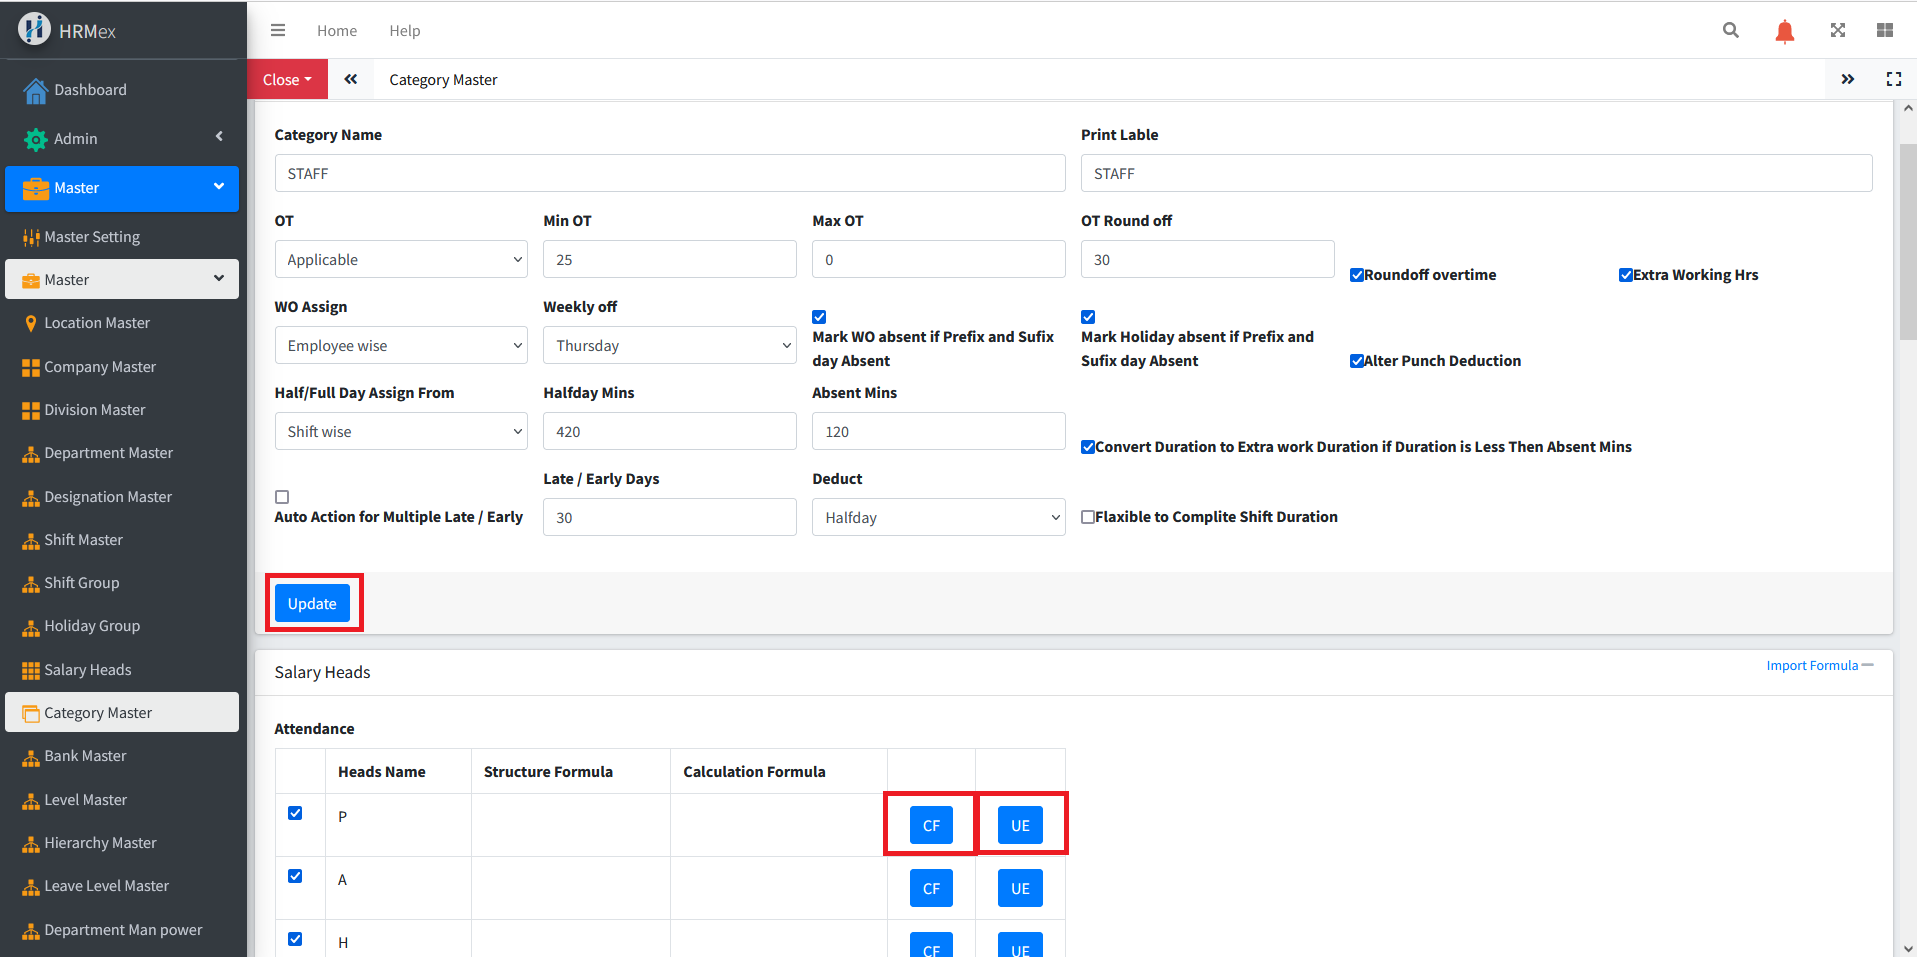This screenshot has width=1919, height=957.
Task: Enable Flaxible to Complite Shift Duration
Action: 1088,517
